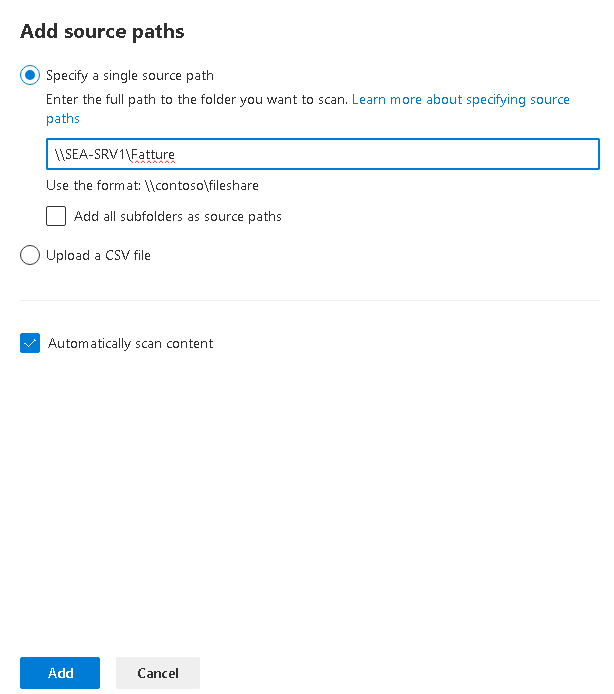
Task: Click the Add button
Action: click(60, 673)
